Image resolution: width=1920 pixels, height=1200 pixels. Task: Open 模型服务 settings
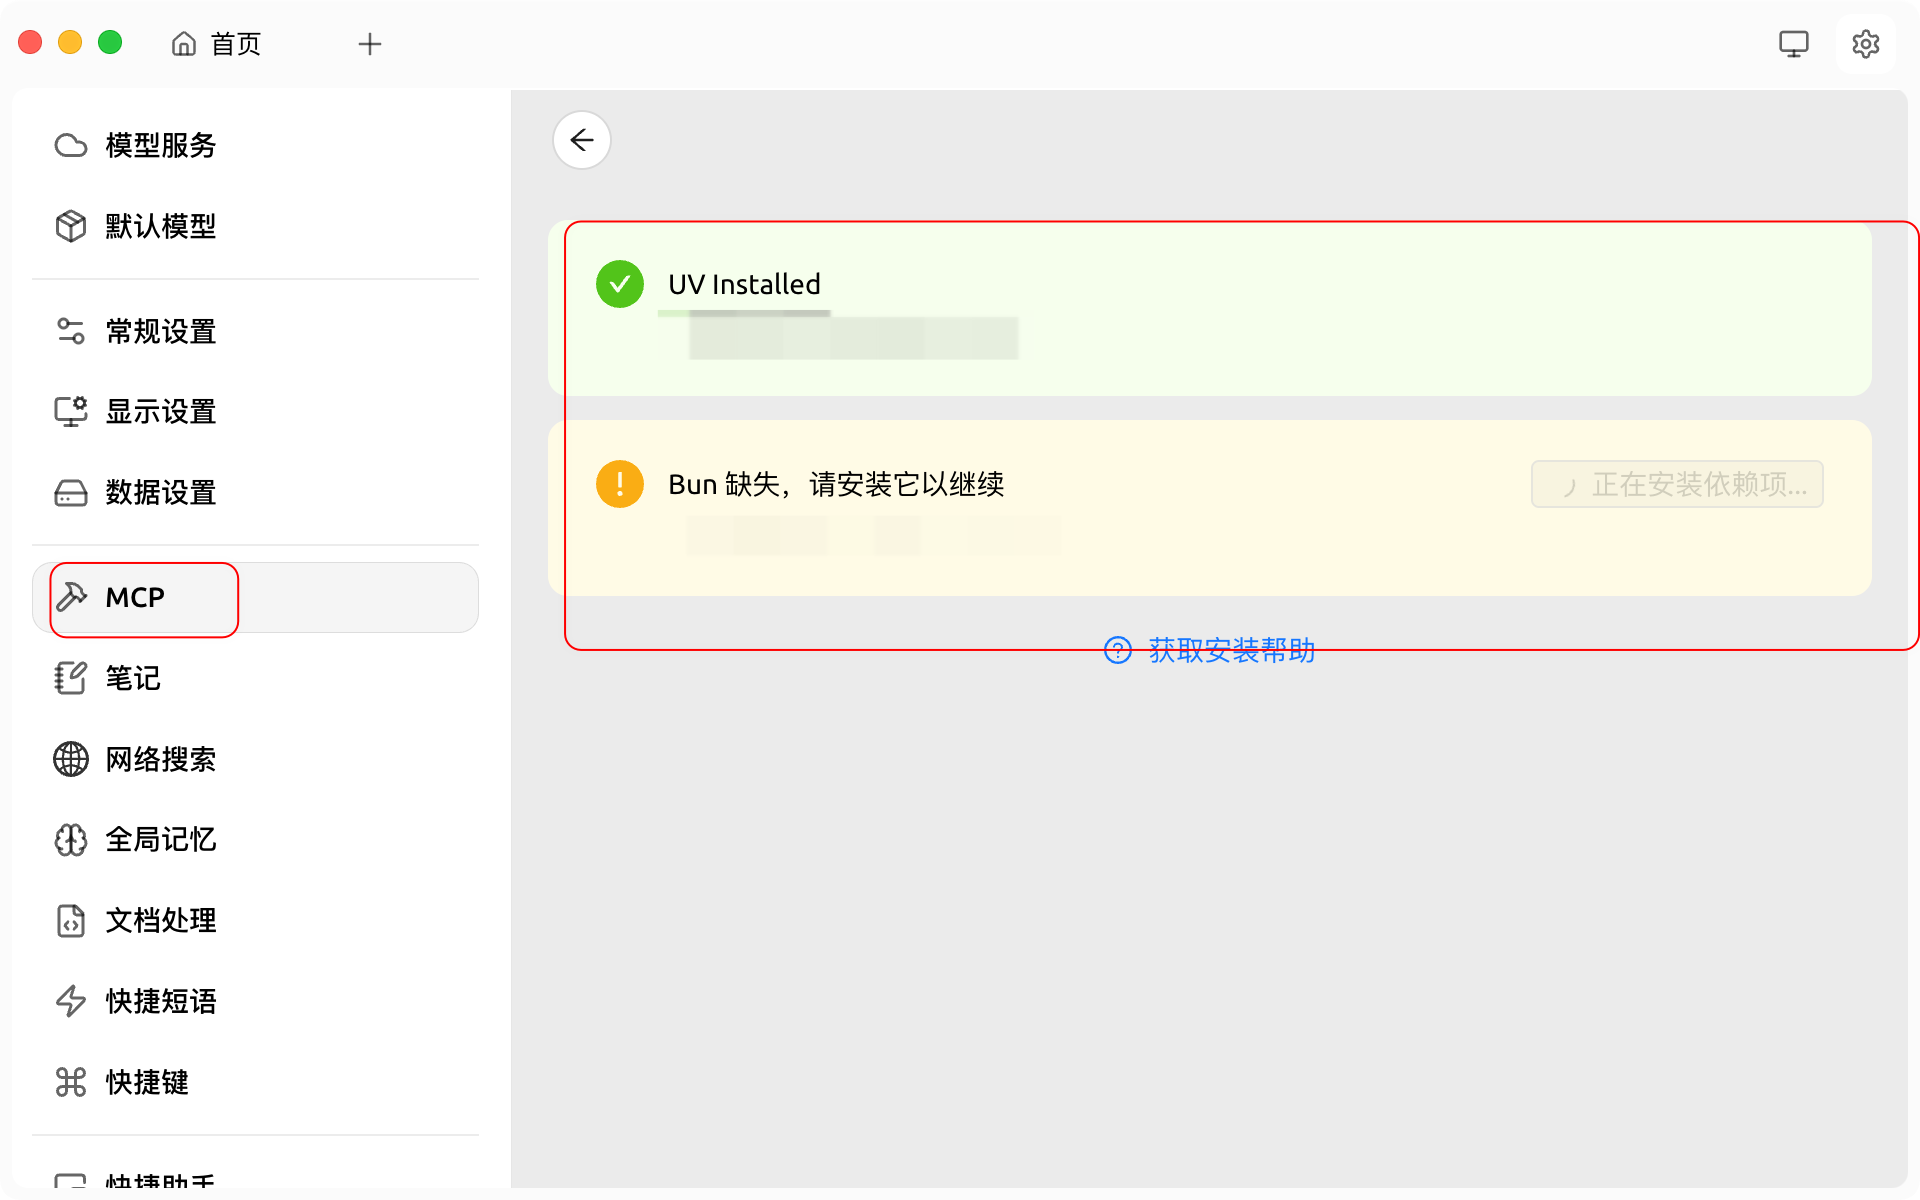coord(160,145)
